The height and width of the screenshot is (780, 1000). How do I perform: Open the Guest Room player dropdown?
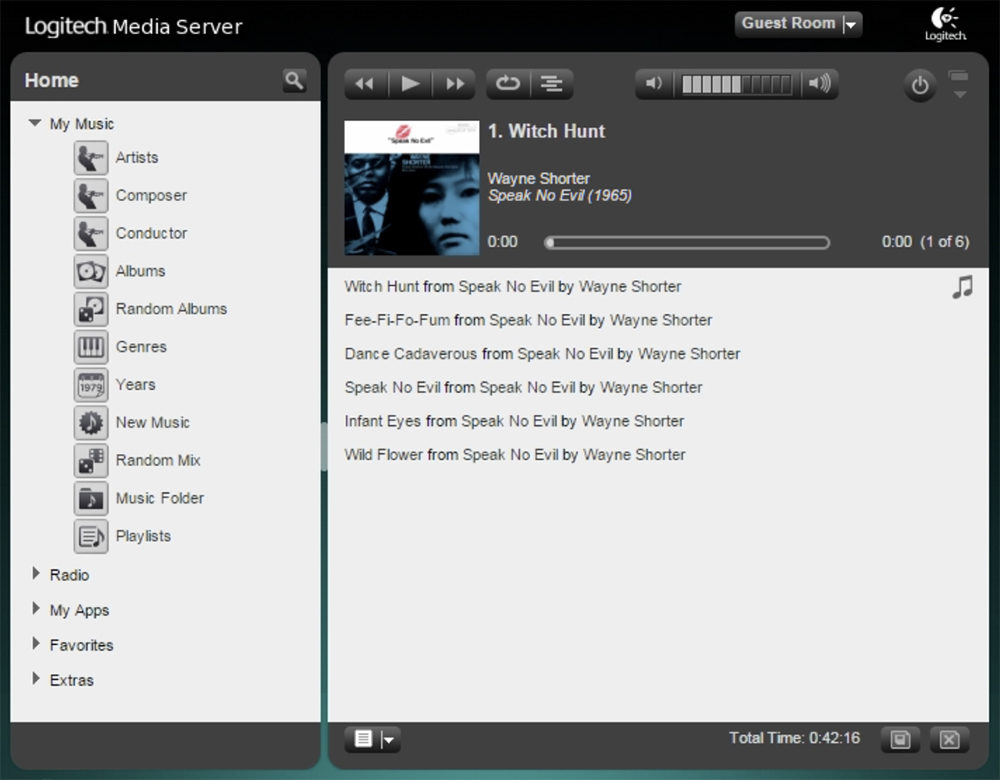(798, 24)
